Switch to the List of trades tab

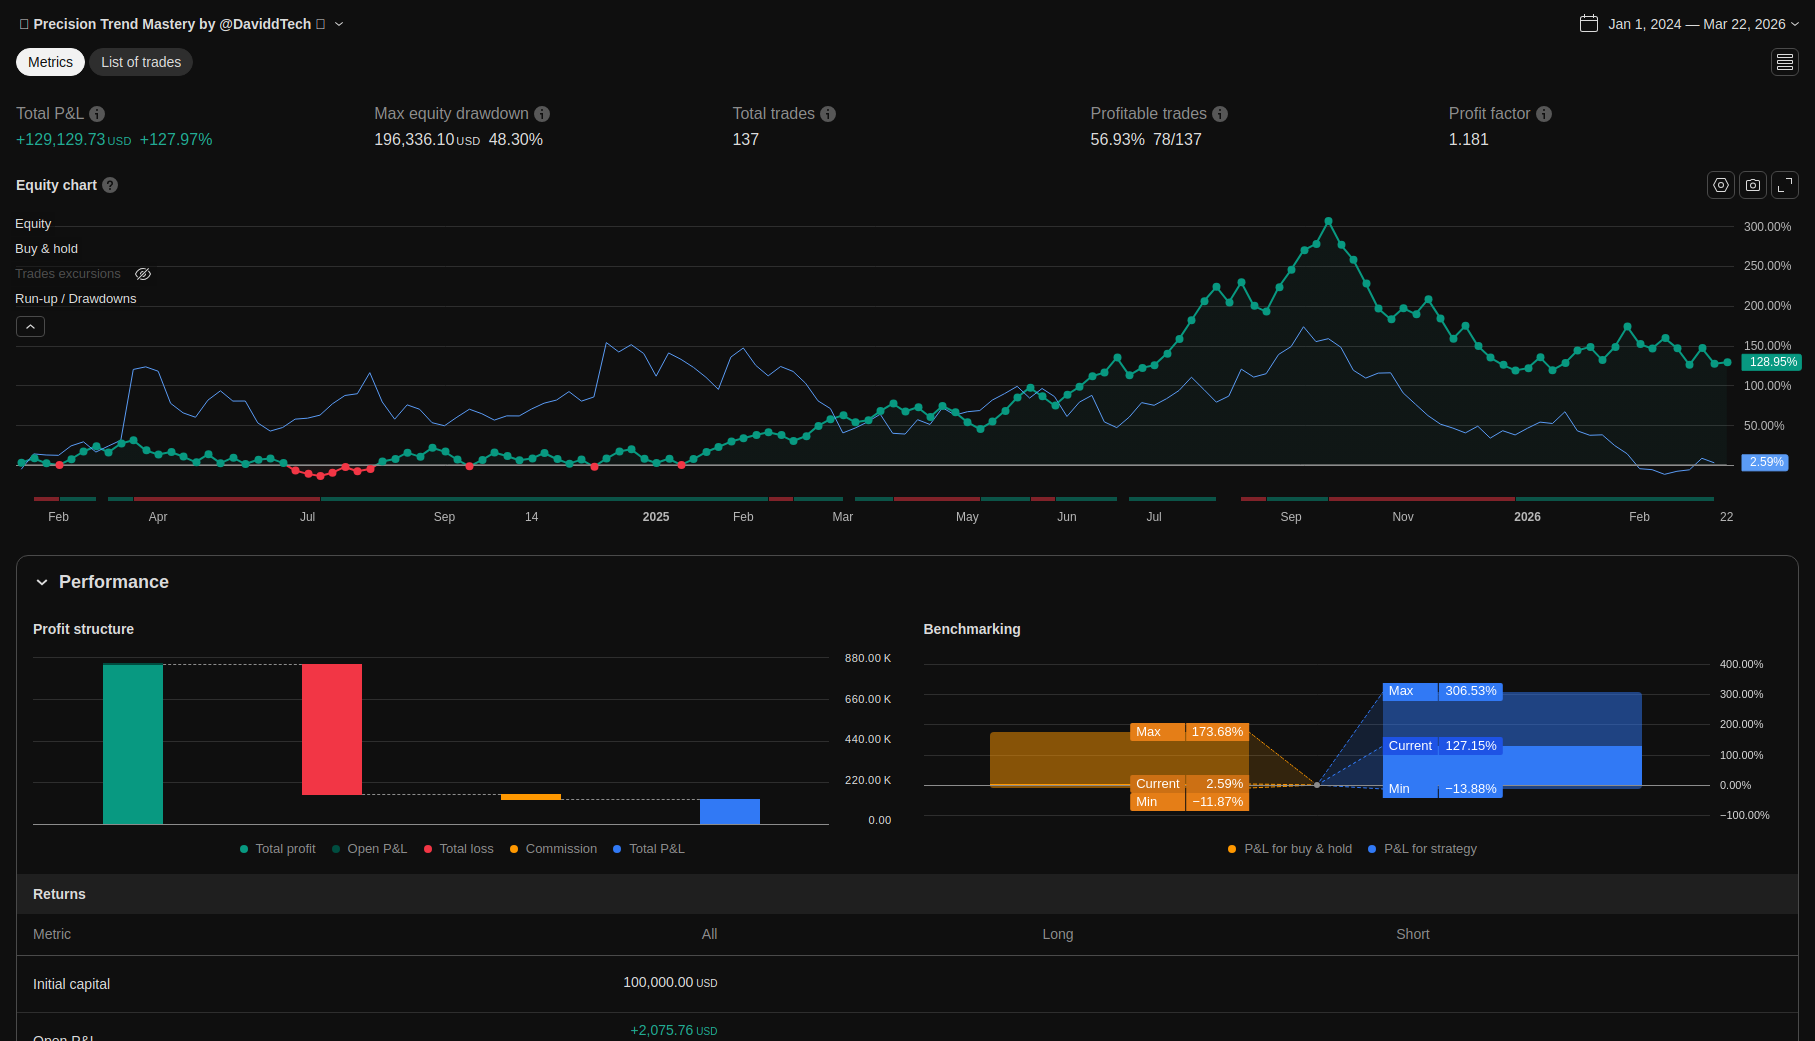[x=141, y=62]
